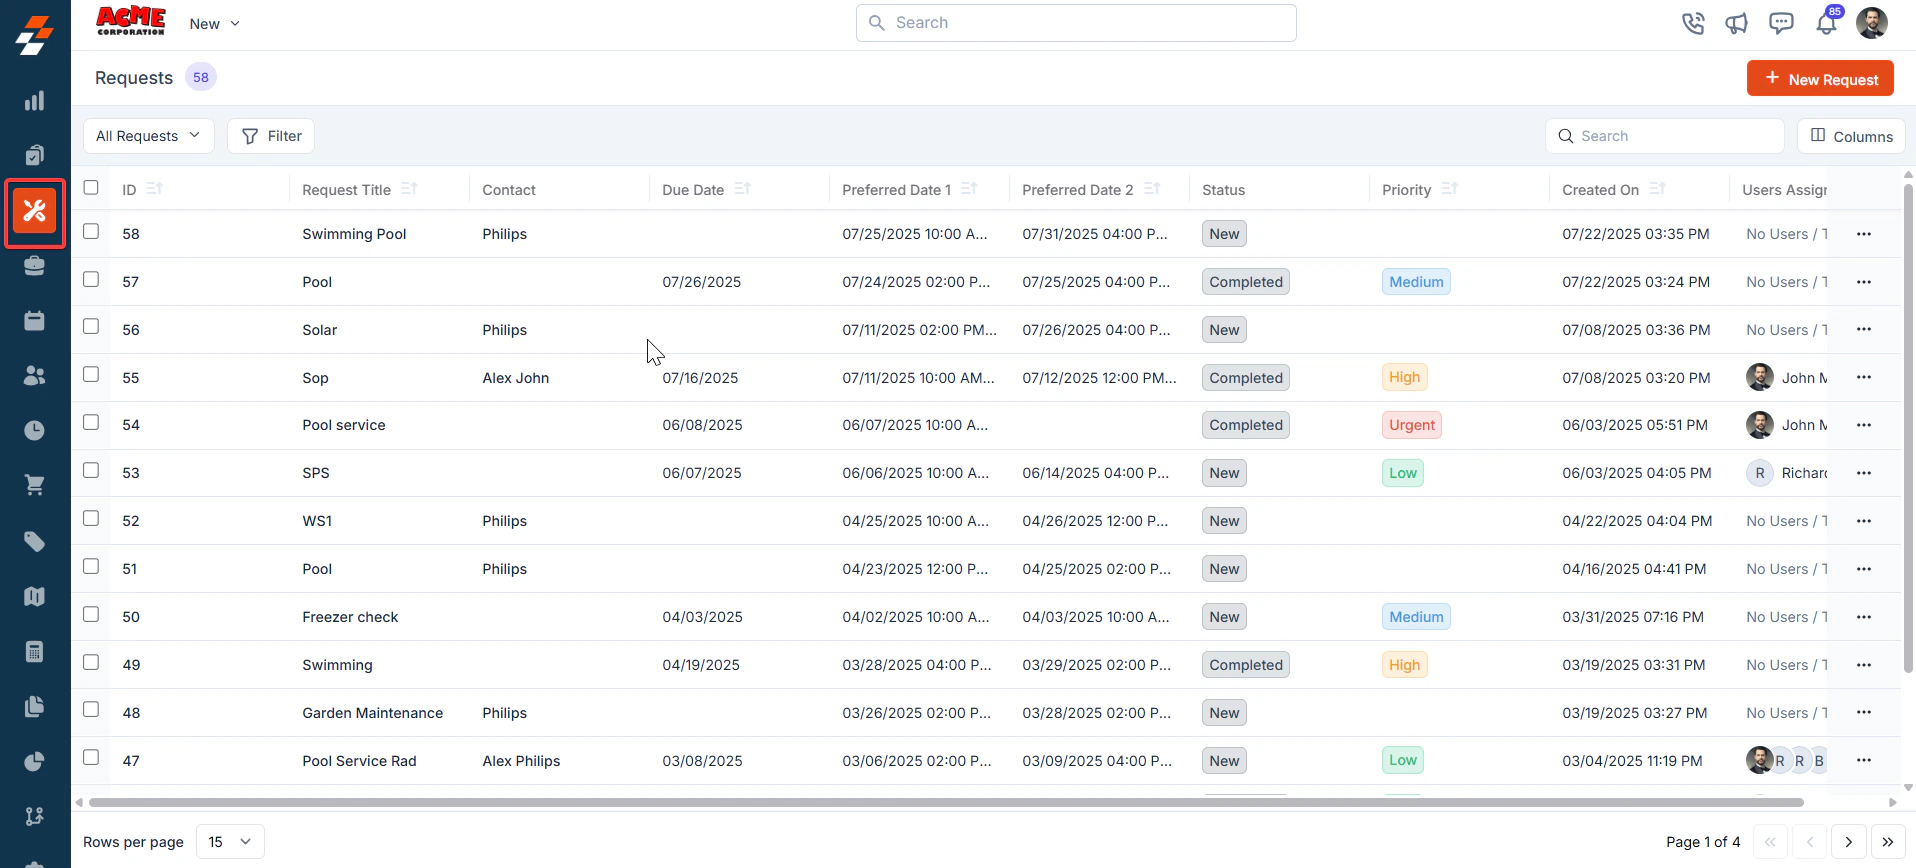Click the Swimming Pool request title
This screenshot has height=868, width=1916.
(354, 234)
